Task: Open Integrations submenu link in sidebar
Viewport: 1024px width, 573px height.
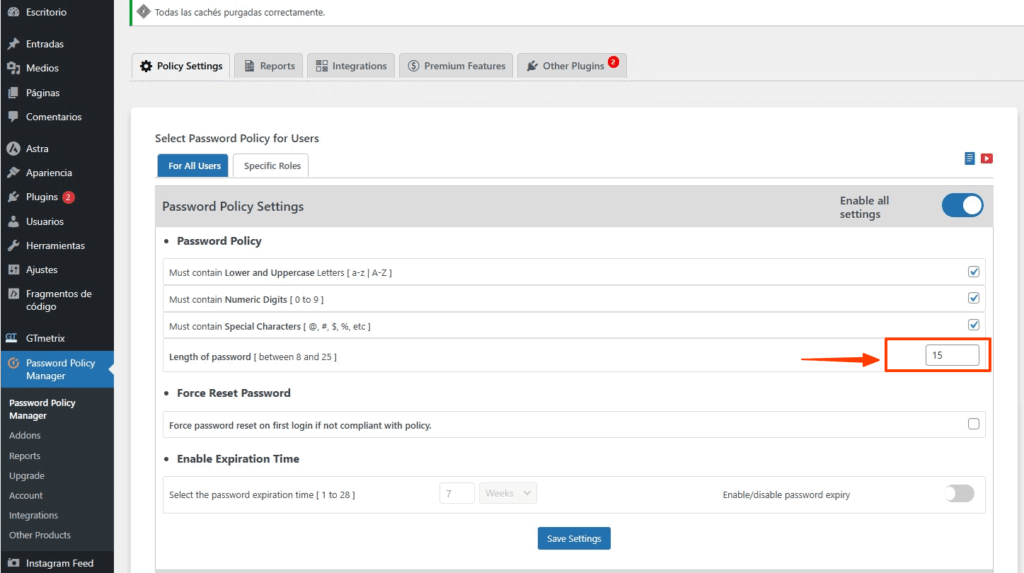Action: coord(33,516)
